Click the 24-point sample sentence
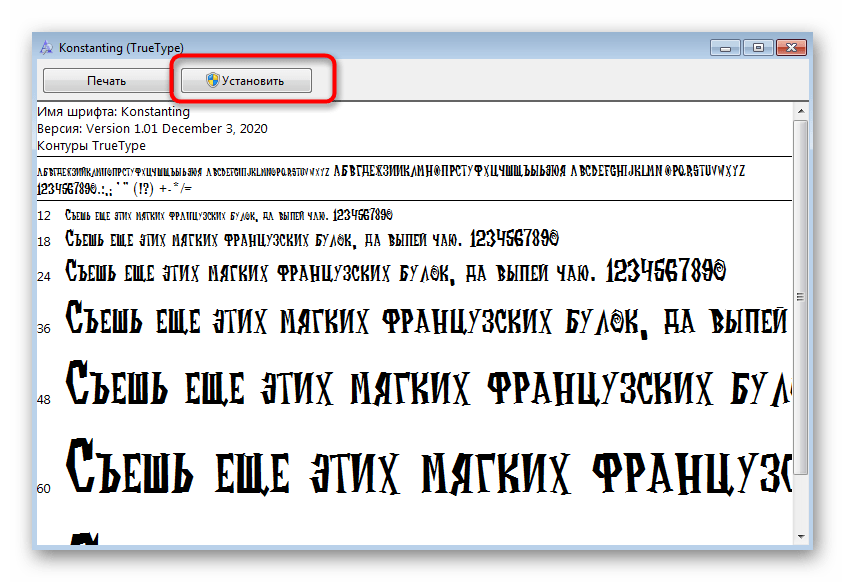 (396, 271)
